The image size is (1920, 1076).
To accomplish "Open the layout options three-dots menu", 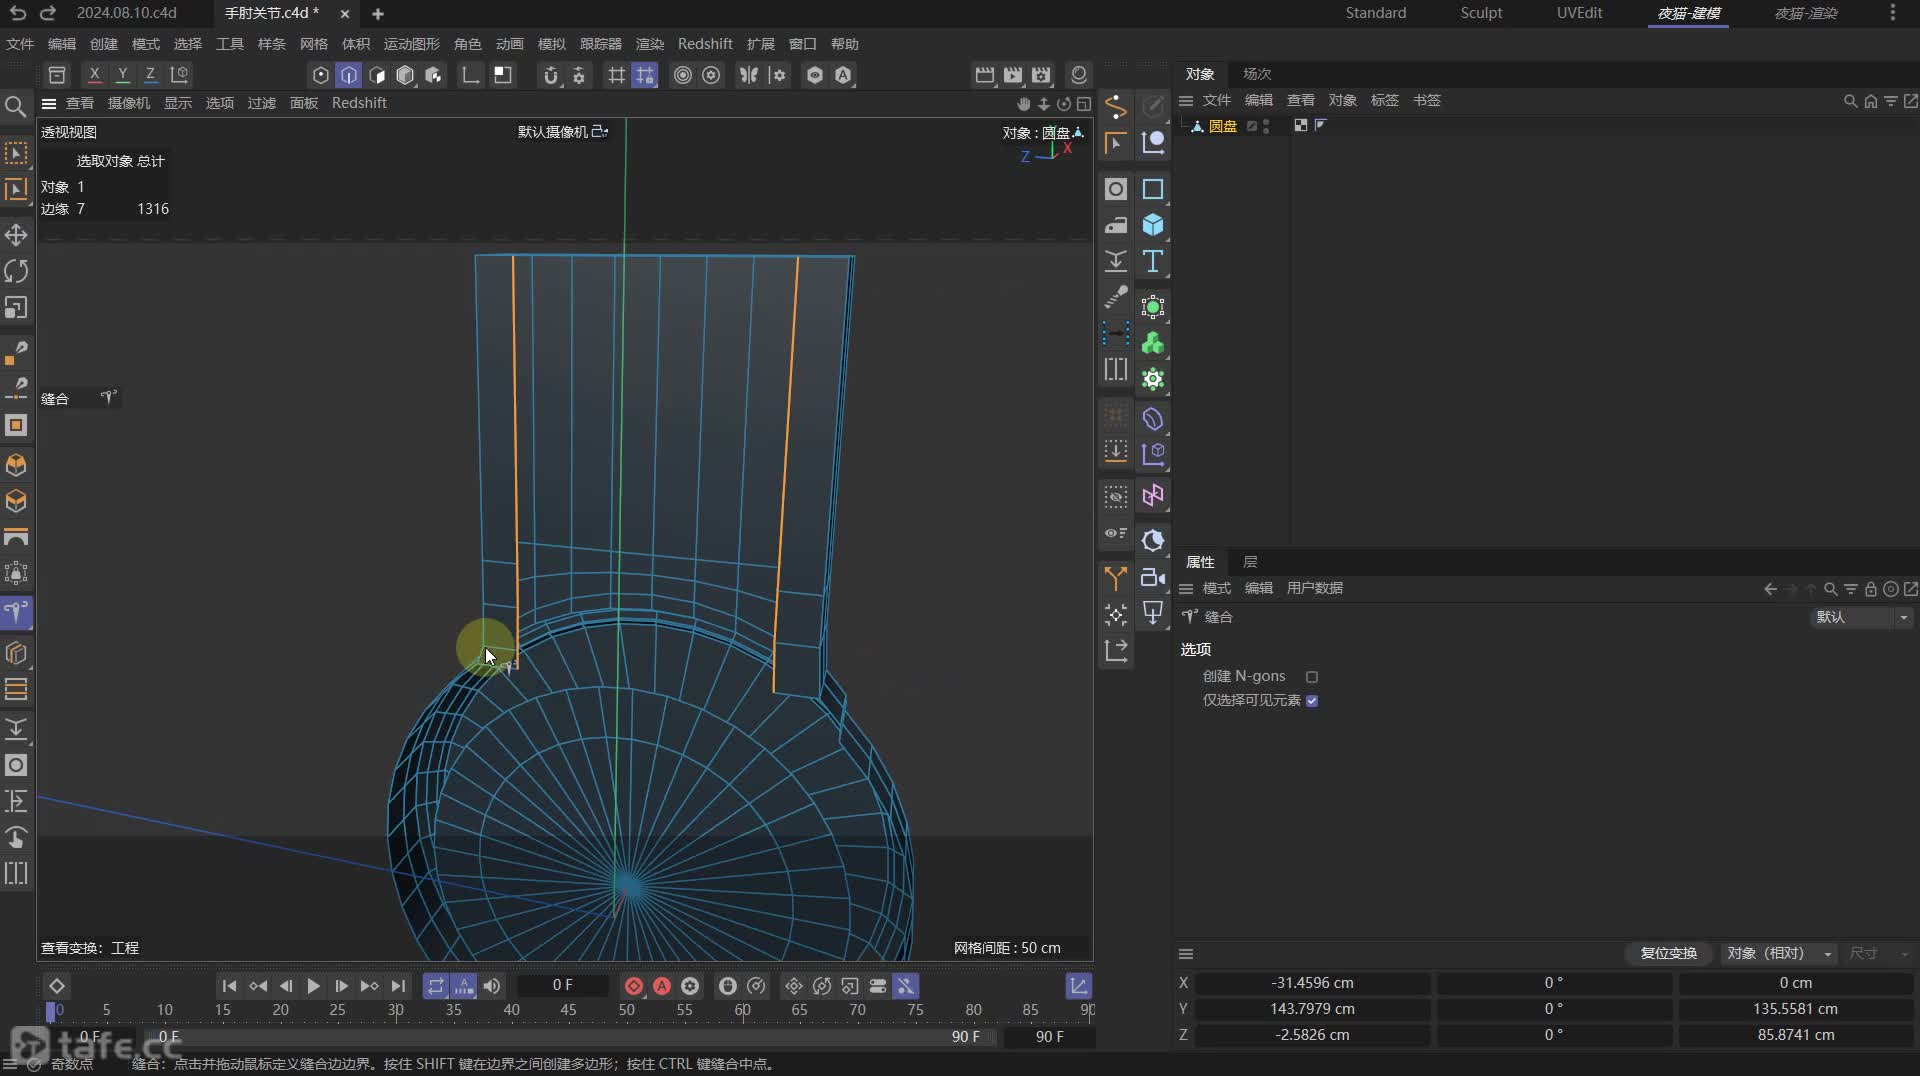I will point(1892,13).
